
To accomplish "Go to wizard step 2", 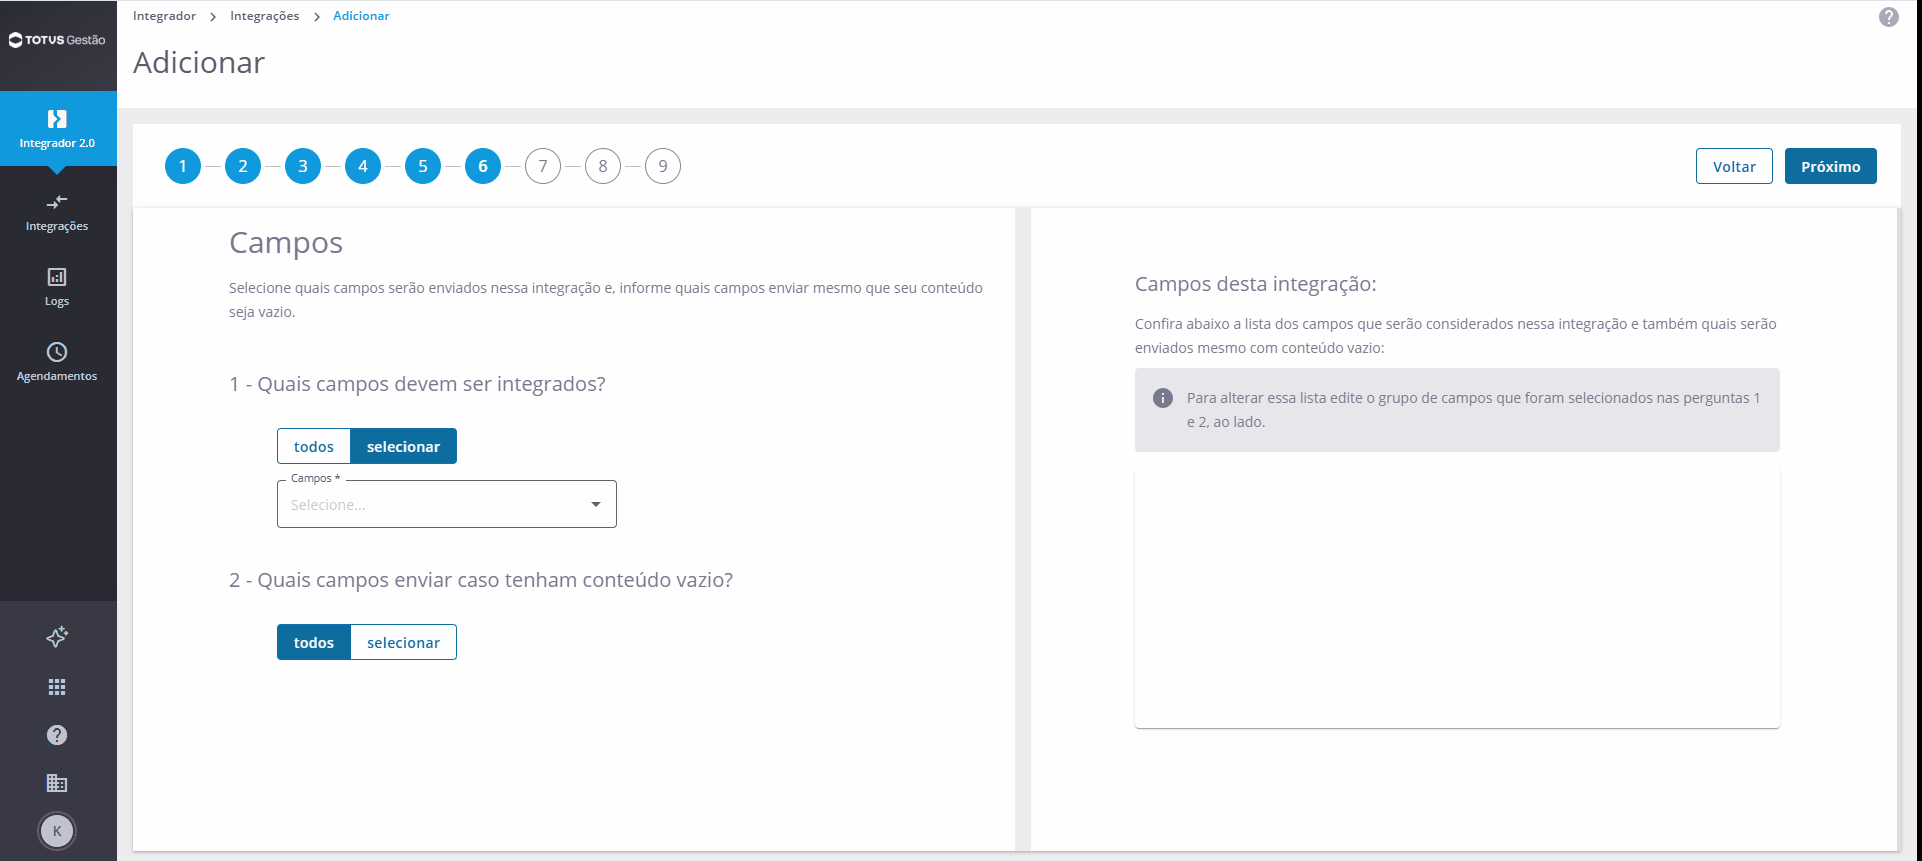I will pos(243,166).
